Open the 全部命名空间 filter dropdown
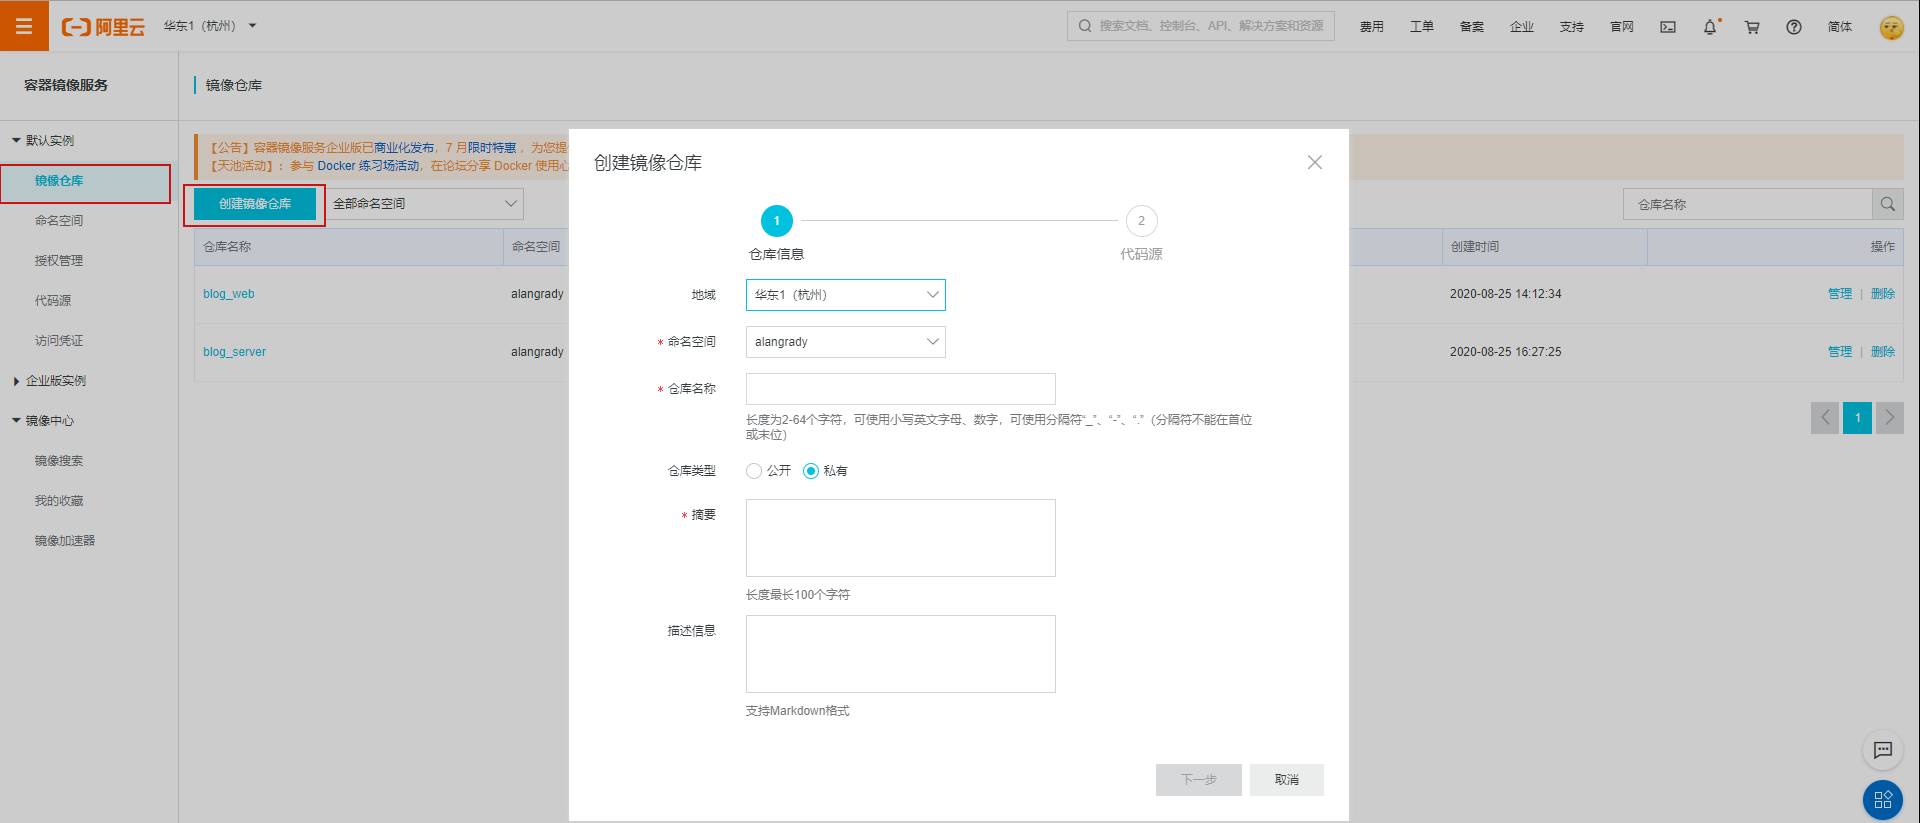 [x=425, y=204]
